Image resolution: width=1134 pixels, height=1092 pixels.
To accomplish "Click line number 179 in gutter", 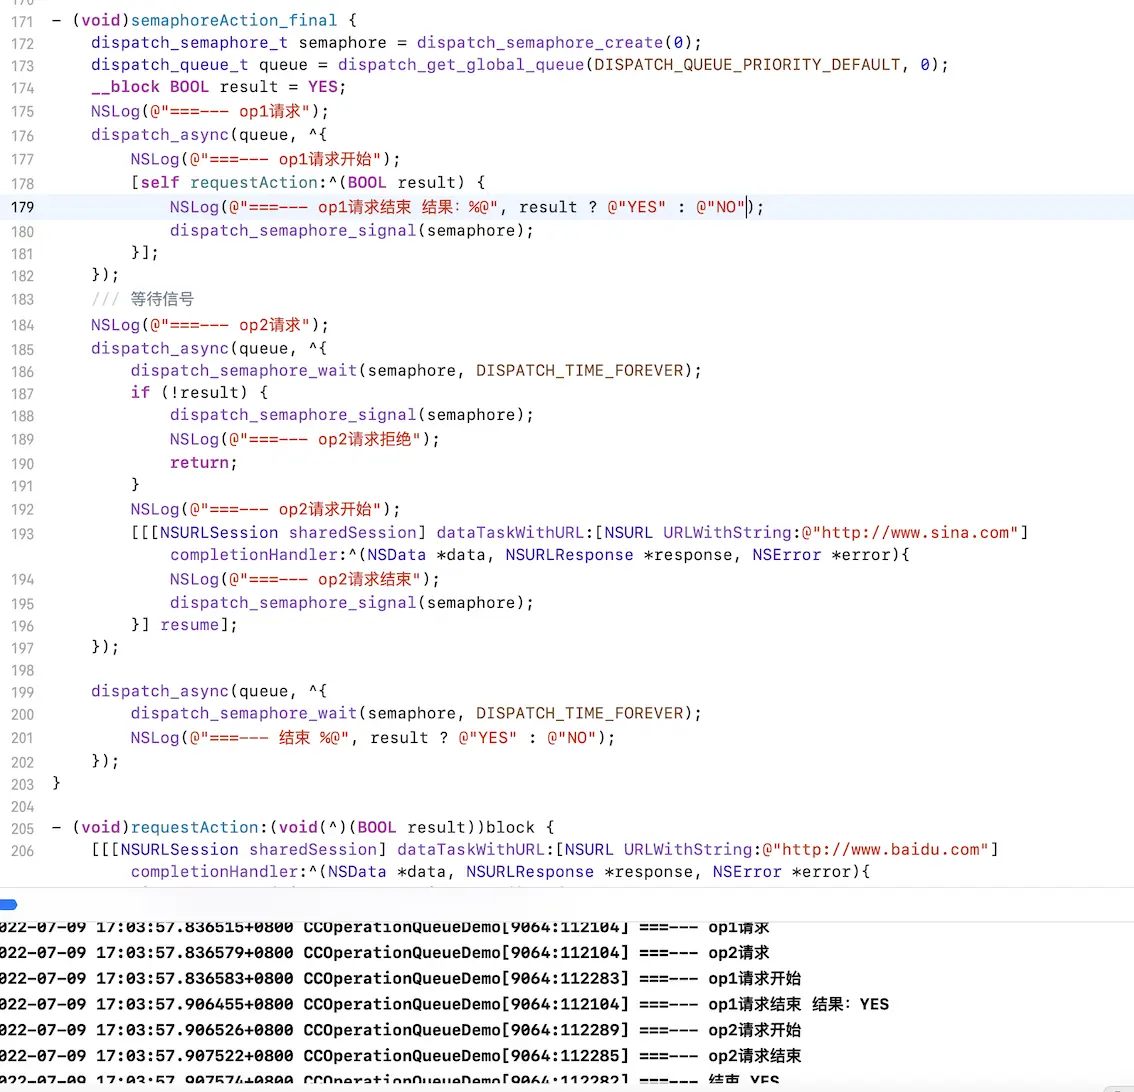I will [21, 207].
